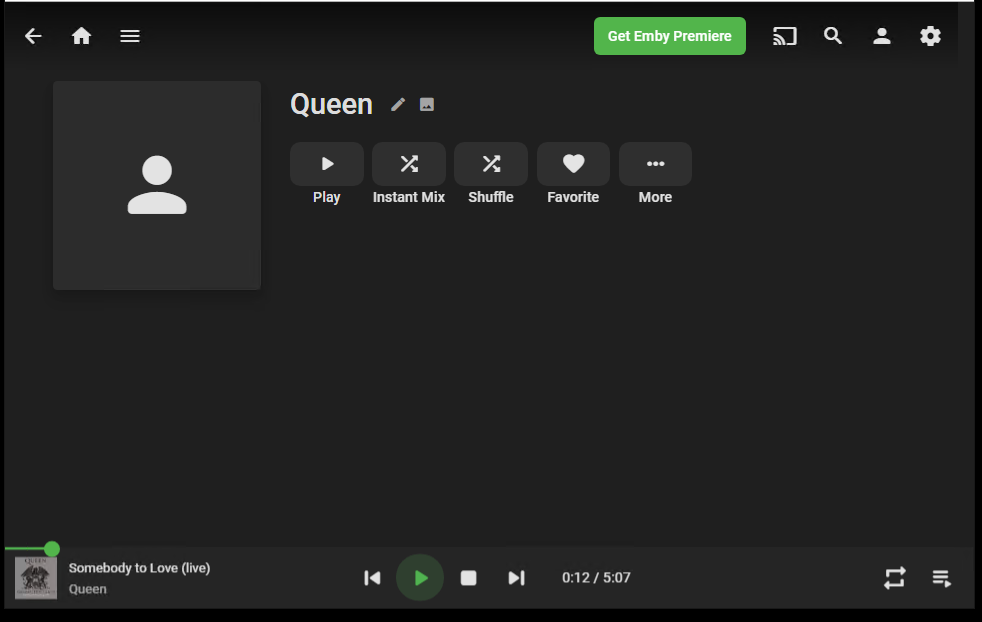Open the play queue icon
This screenshot has height=622, width=982.
click(x=941, y=578)
